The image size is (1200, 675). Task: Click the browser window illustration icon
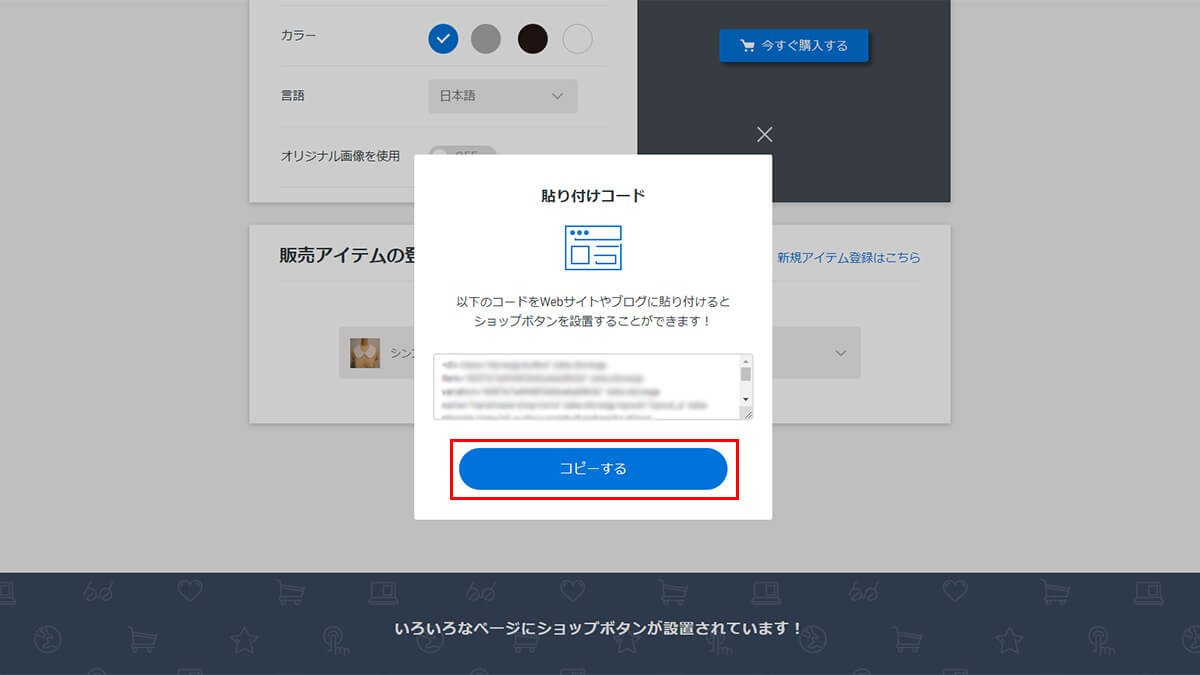pos(593,248)
